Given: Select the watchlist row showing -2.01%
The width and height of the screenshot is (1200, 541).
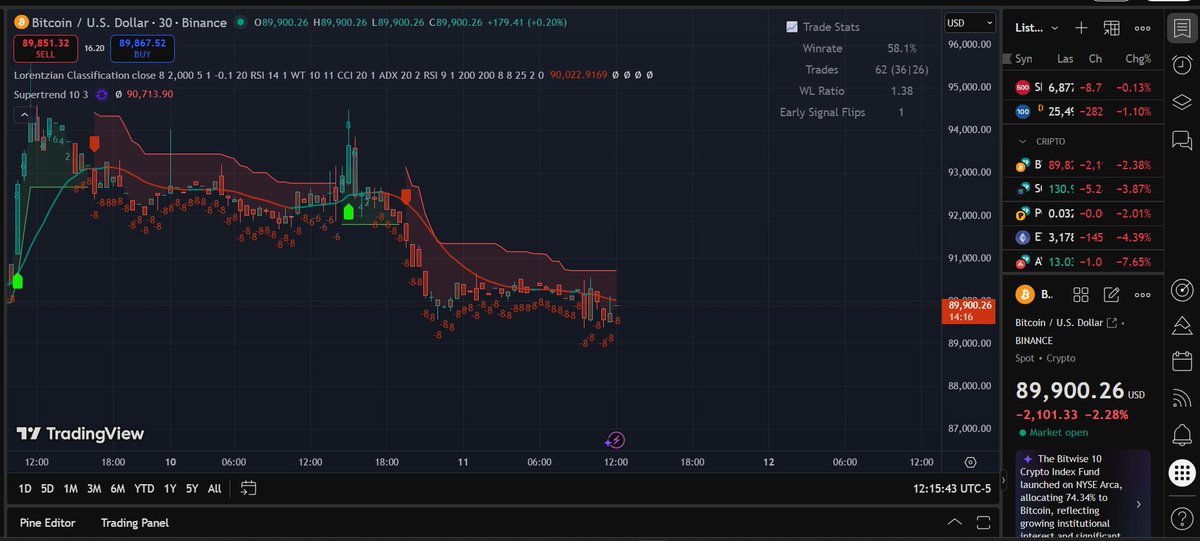Looking at the screenshot, I should (x=1081, y=213).
